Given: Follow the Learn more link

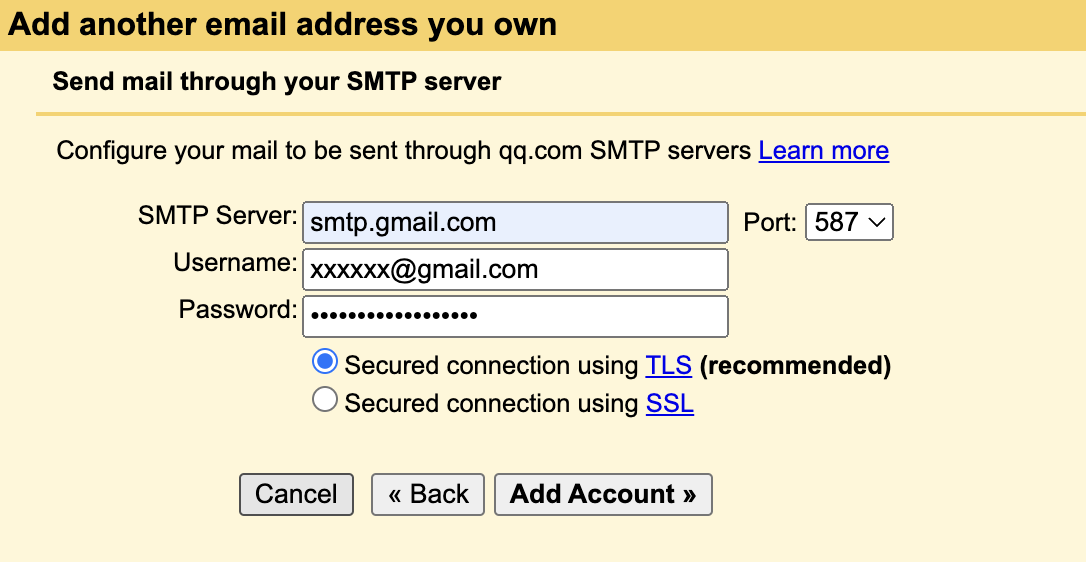Looking at the screenshot, I should pos(824,150).
